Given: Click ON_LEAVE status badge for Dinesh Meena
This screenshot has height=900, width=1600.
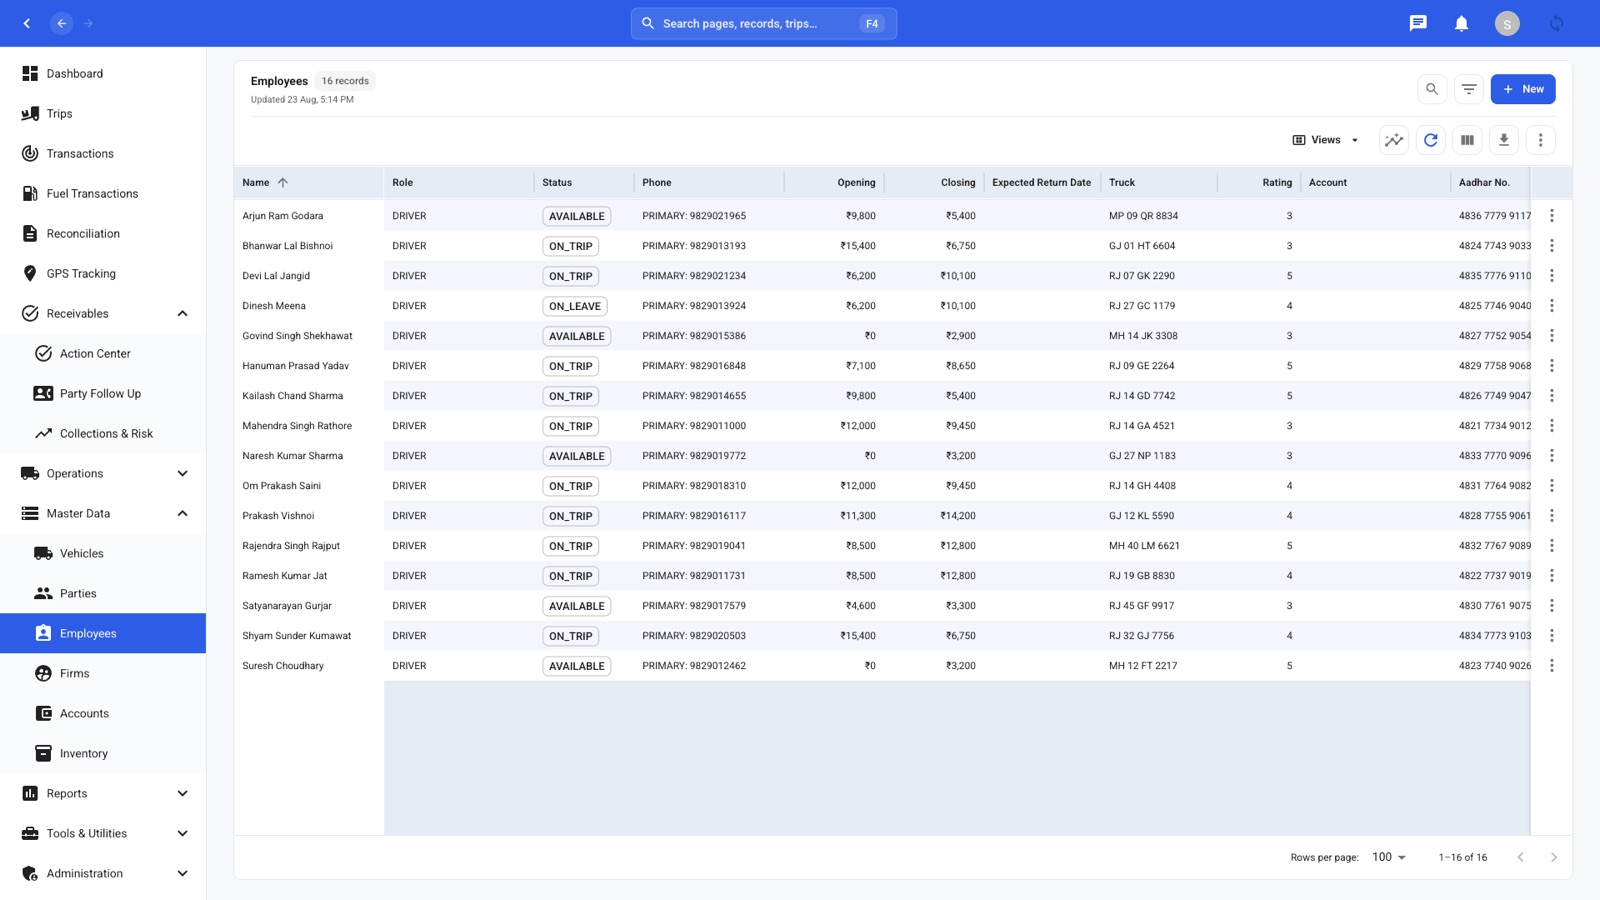Looking at the screenshot, I should point(575,306).
